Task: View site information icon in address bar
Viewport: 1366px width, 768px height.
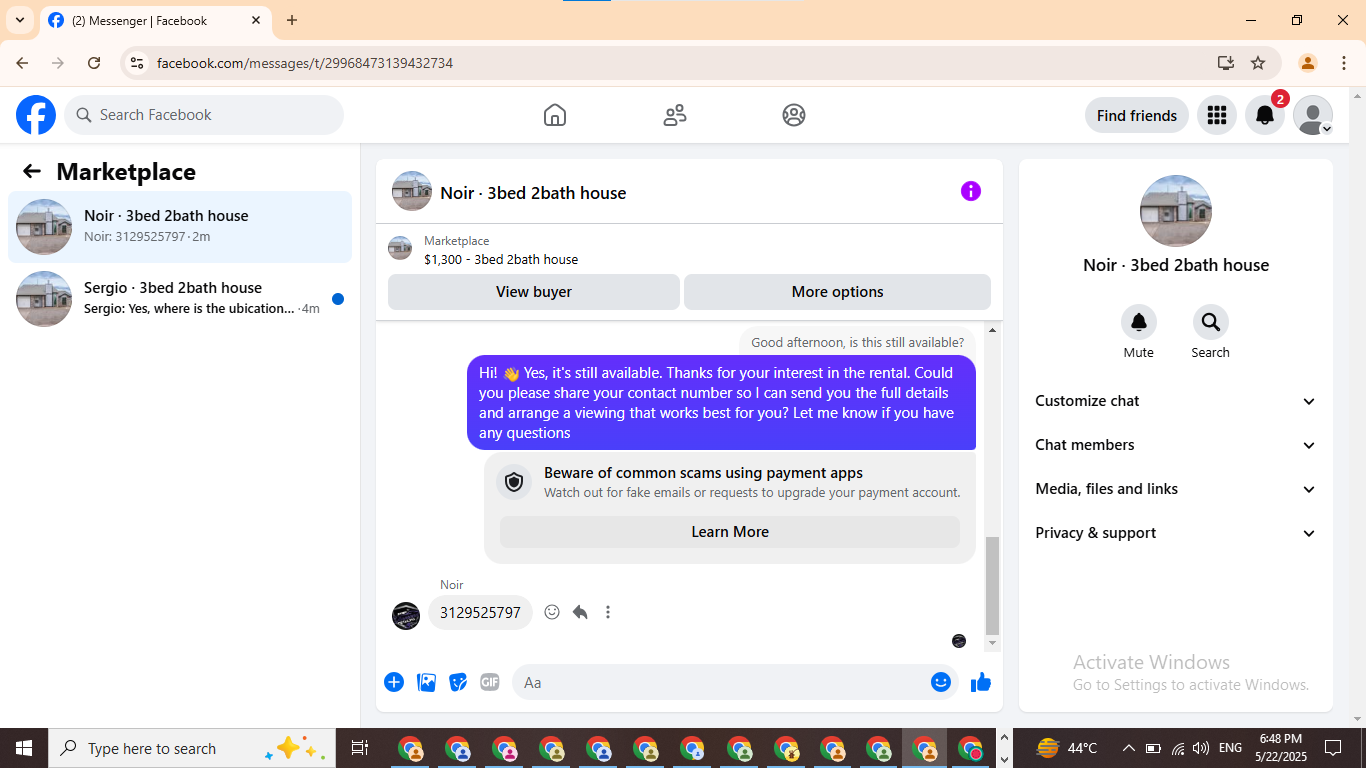Action: 137,63
